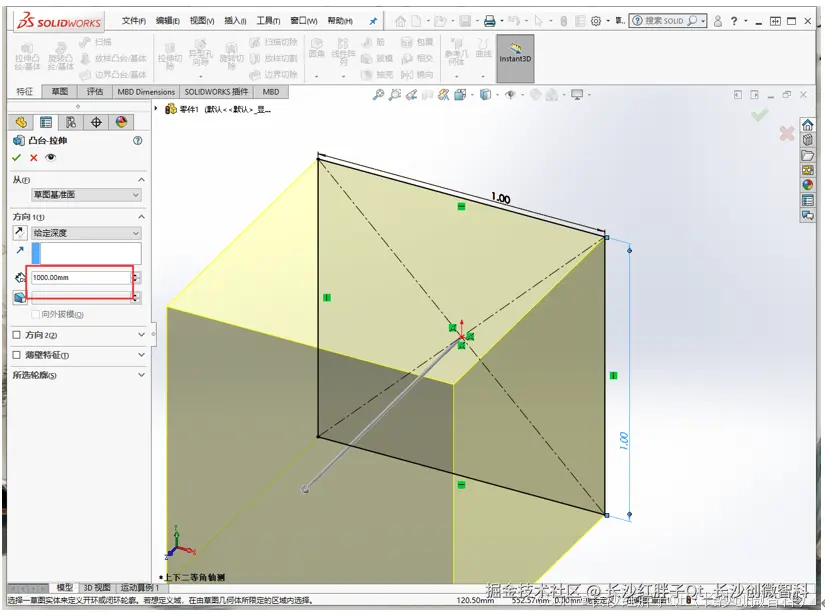The height and width of the screenshot is (616, 825).
Task: Open the Hide/Show Items dropdown arrow
Action: [522, 95]
